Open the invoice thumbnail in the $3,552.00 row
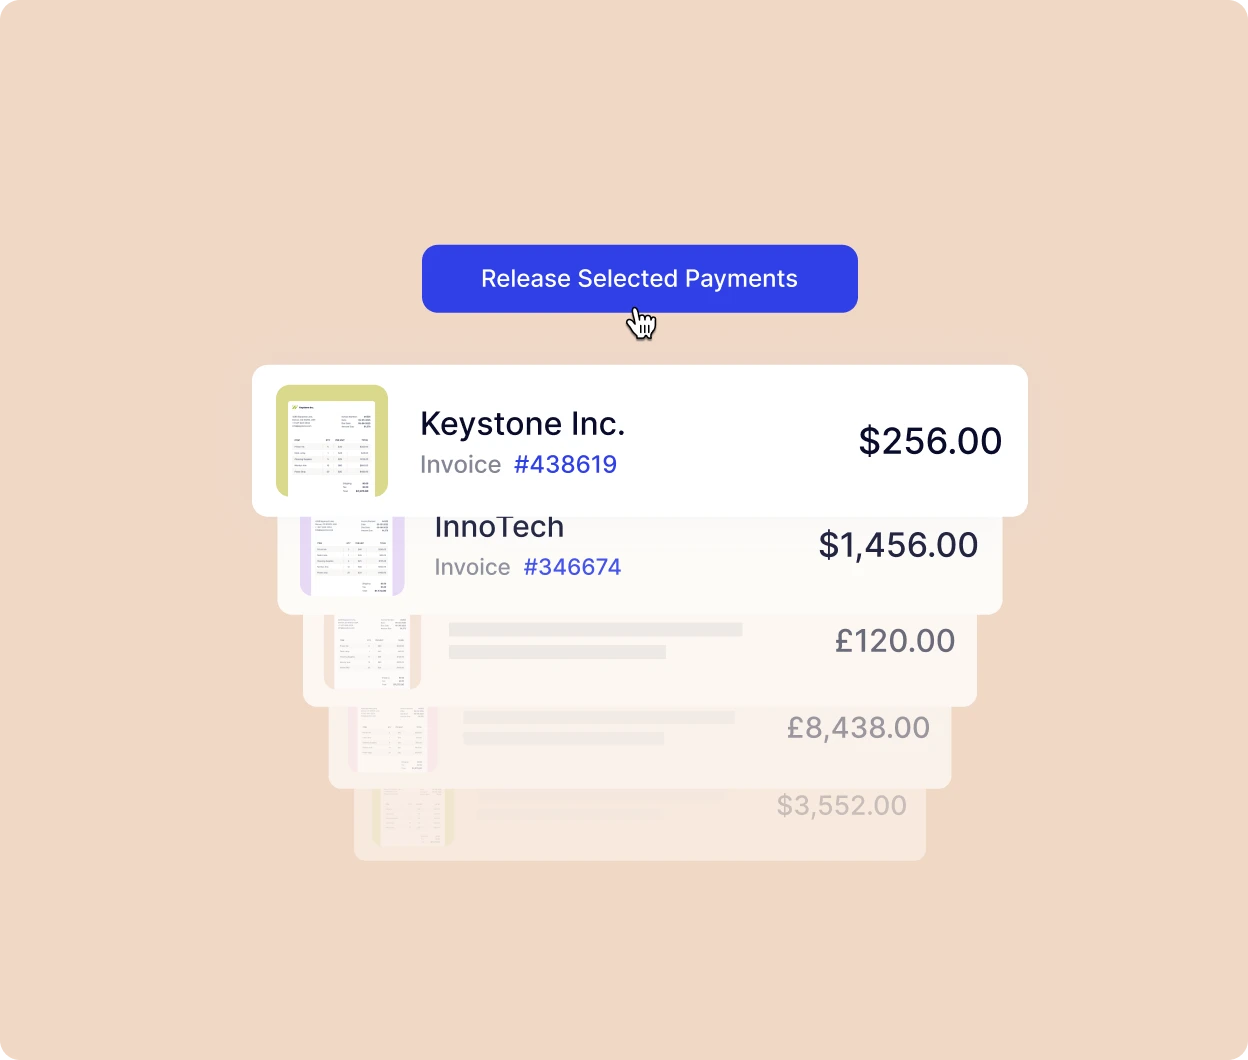 coord(413,817)
